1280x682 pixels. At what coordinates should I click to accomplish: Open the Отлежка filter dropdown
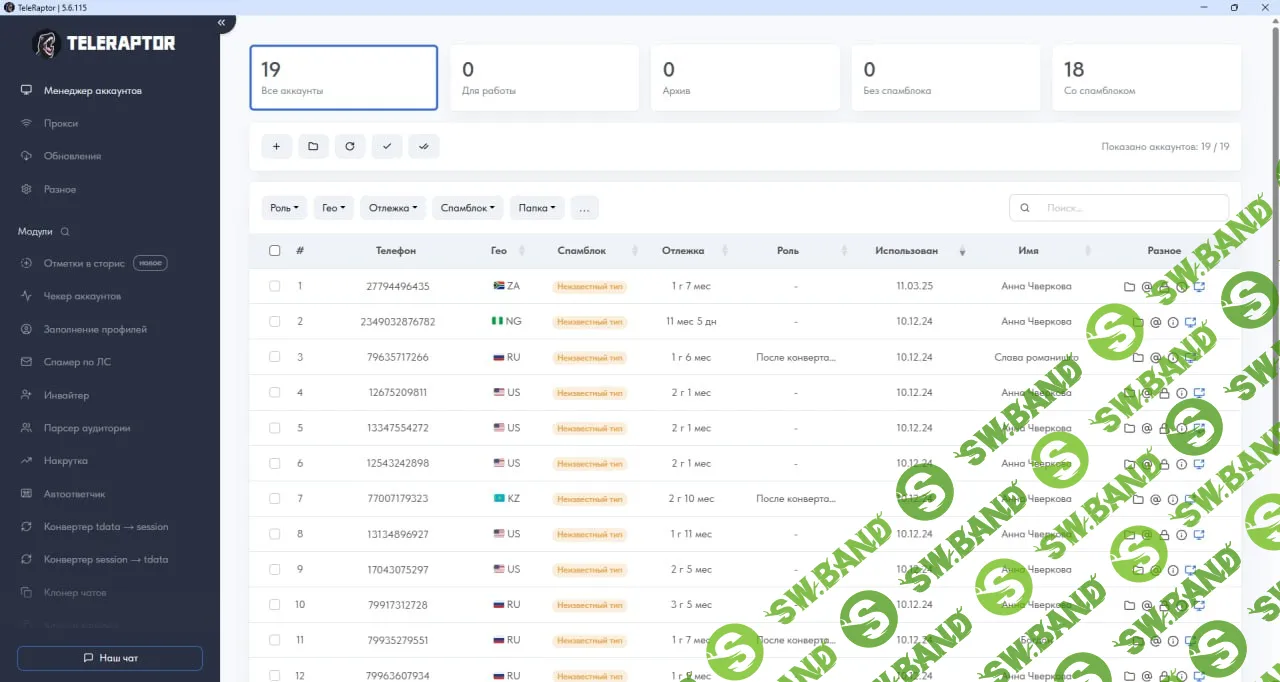pos(392,208)
